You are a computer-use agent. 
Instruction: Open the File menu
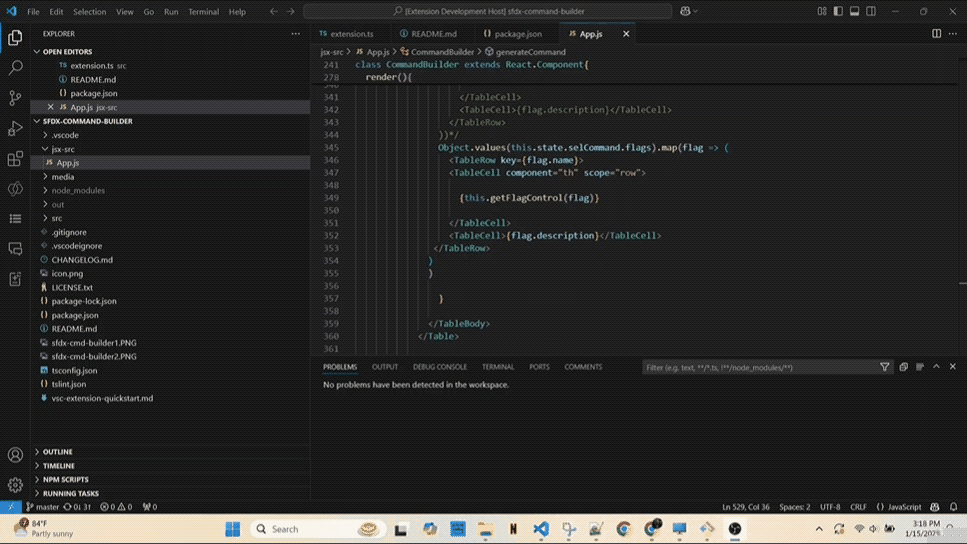[x=33, y=11]
